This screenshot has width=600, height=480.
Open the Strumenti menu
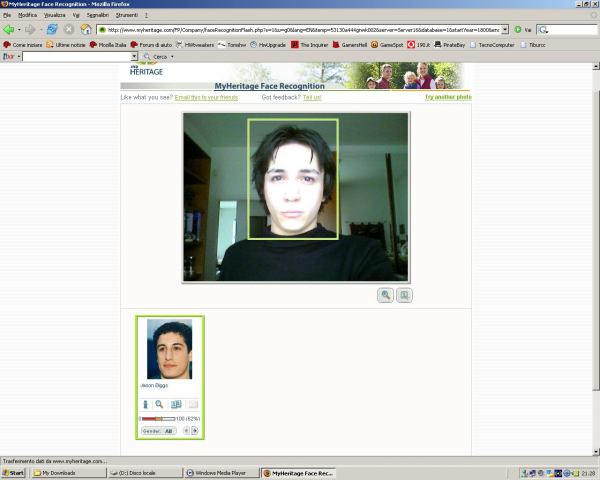(x=127, y=15)
